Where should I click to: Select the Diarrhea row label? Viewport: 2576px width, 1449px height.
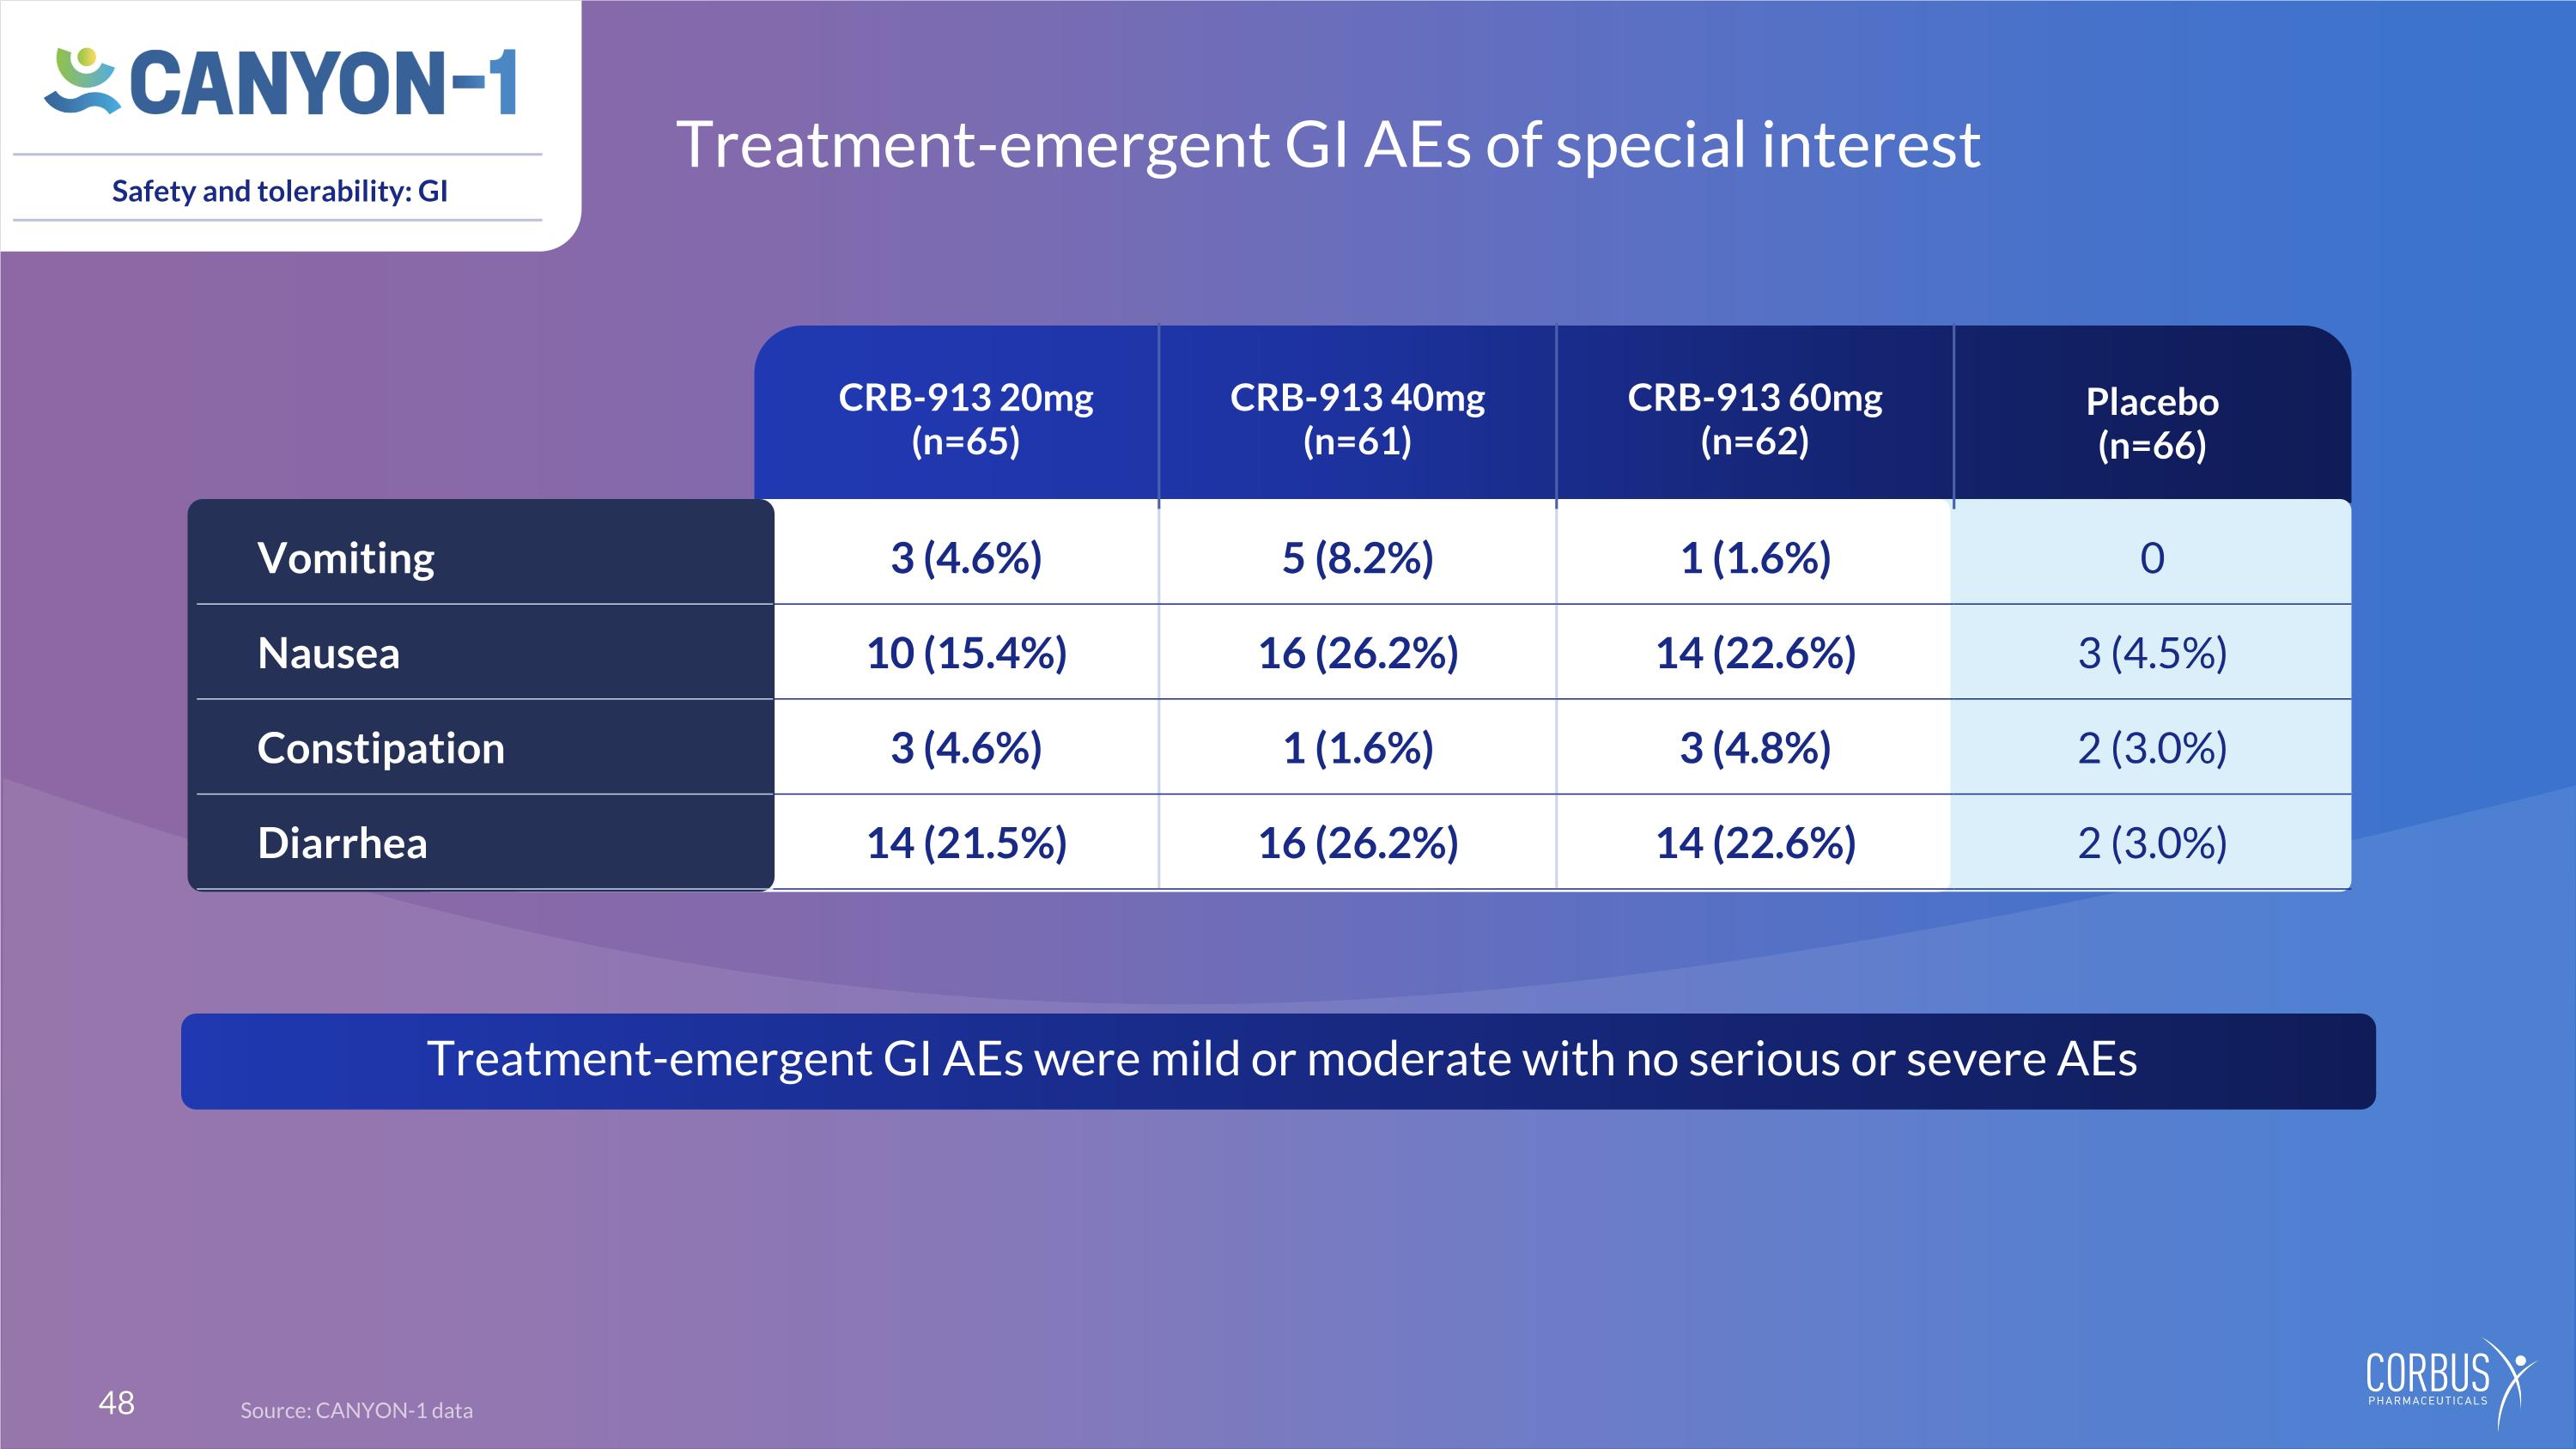click(x=342, y=843)
